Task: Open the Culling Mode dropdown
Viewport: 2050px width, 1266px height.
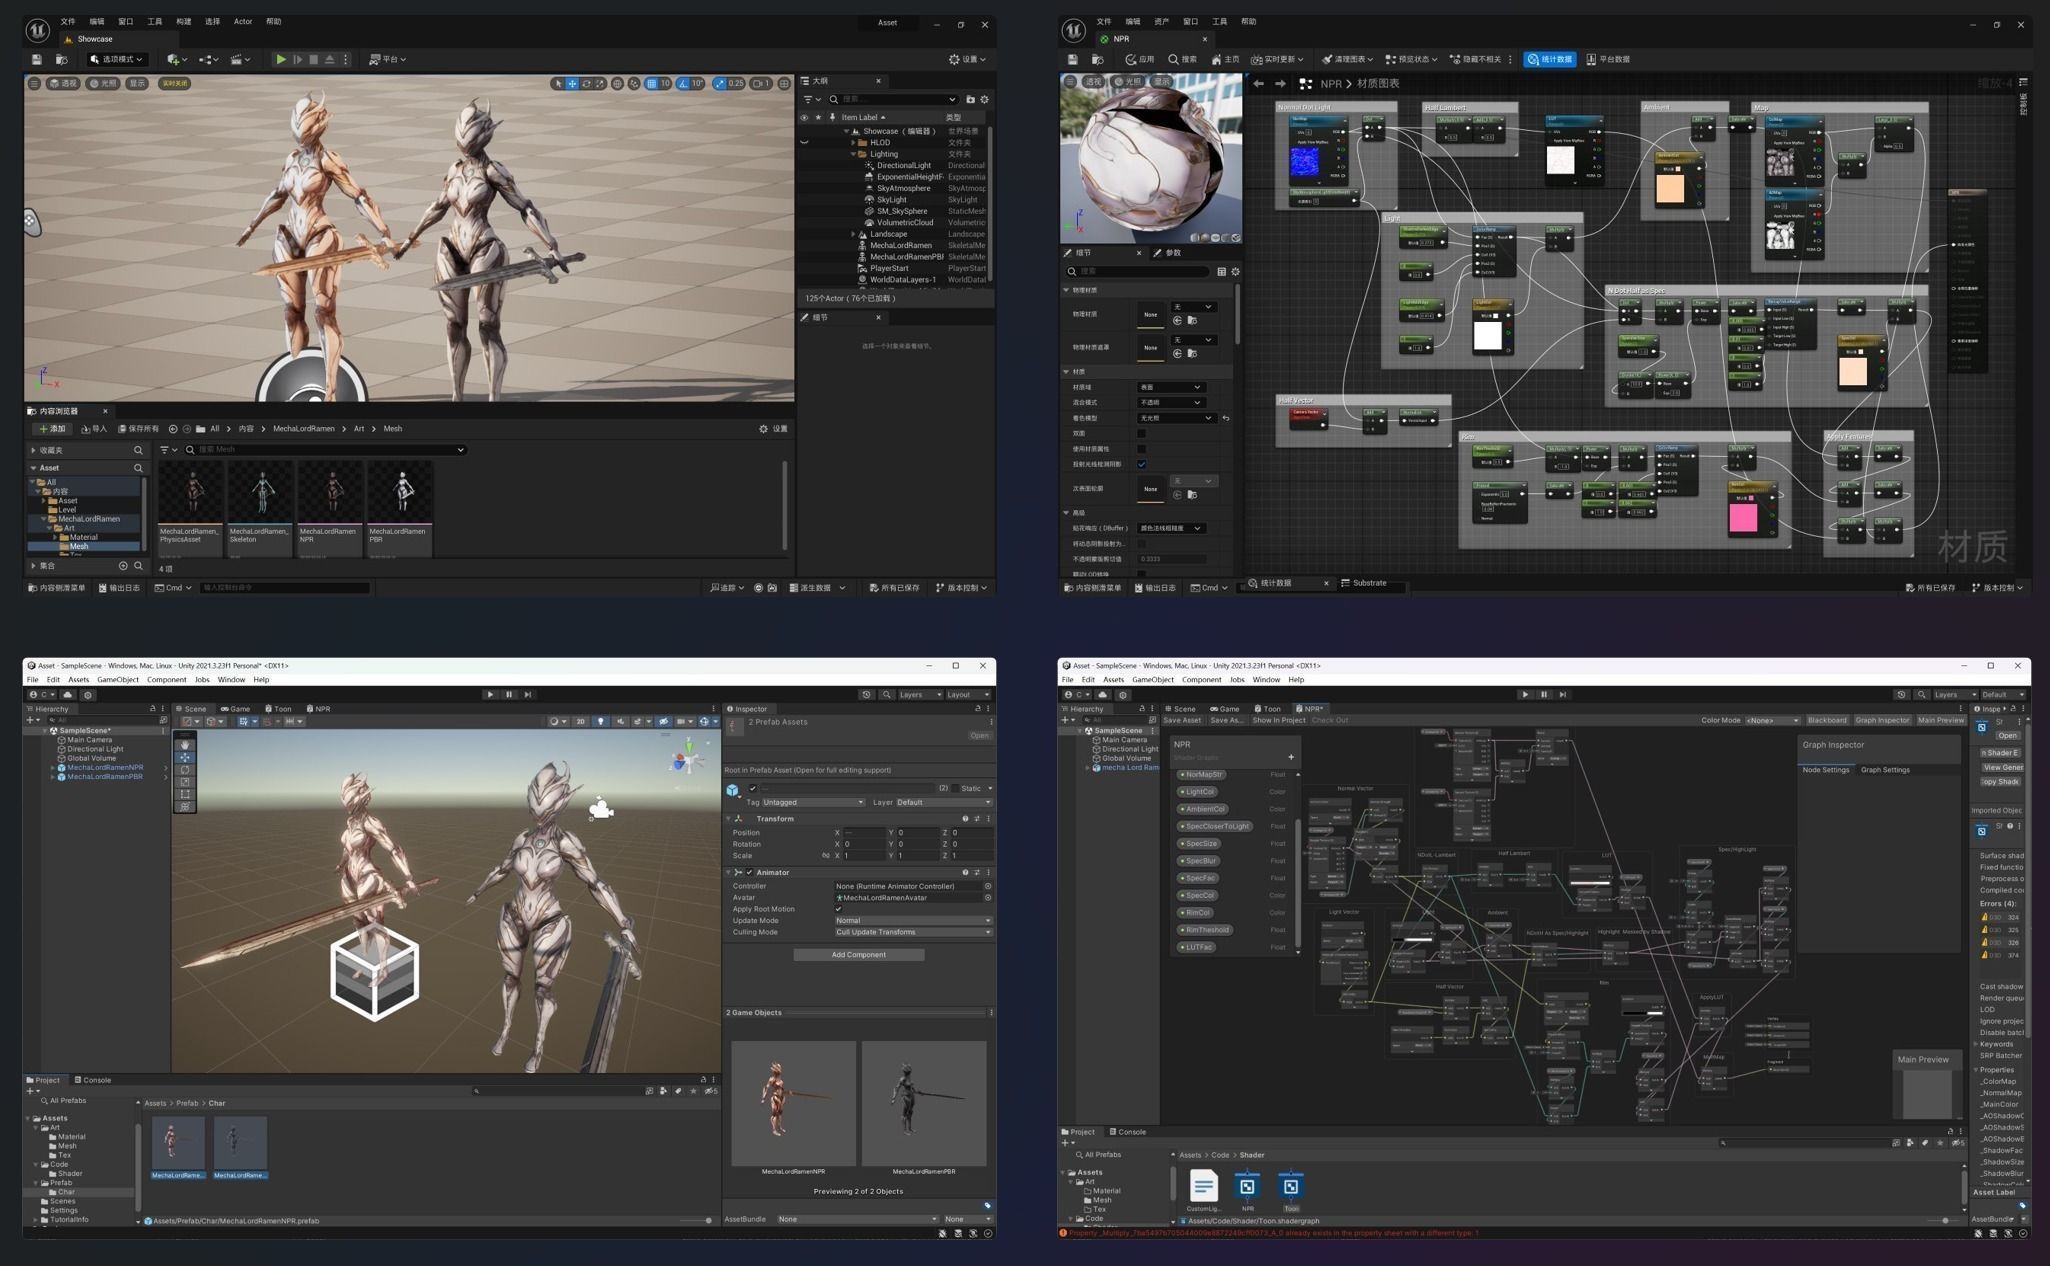Action: (x=912, y=932)
